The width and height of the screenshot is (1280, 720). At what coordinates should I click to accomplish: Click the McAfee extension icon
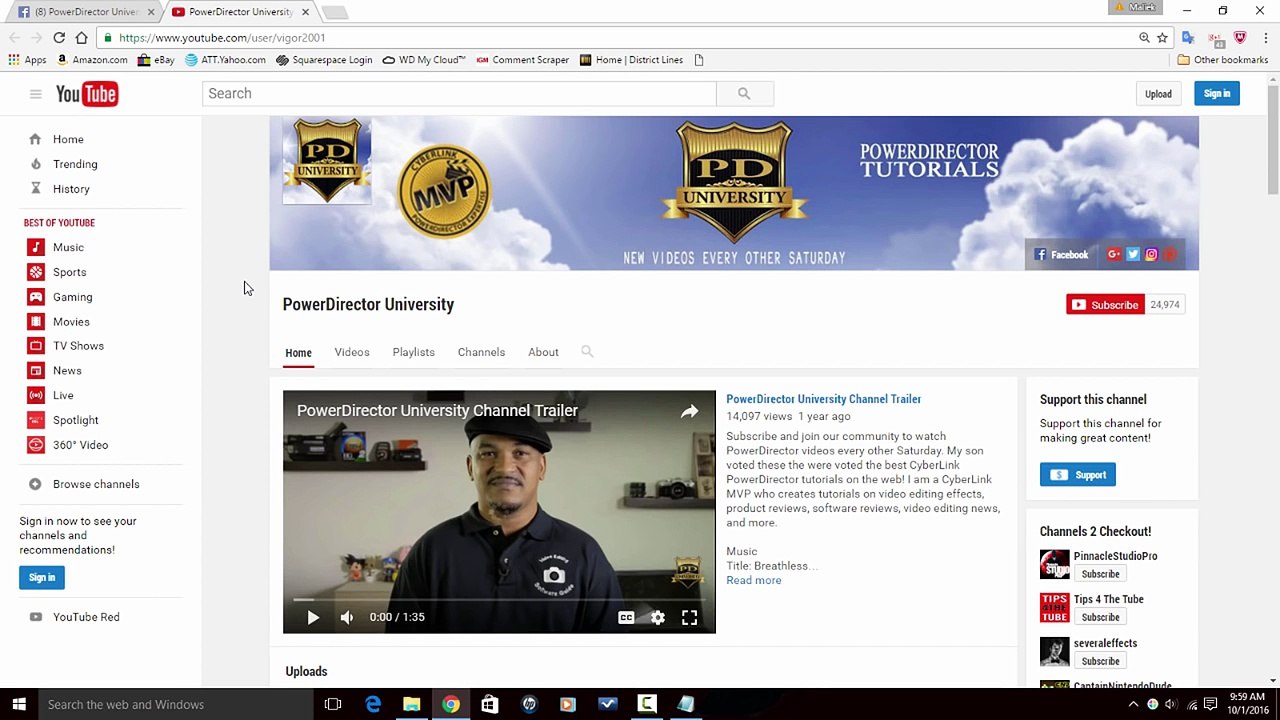[1240, 38]
